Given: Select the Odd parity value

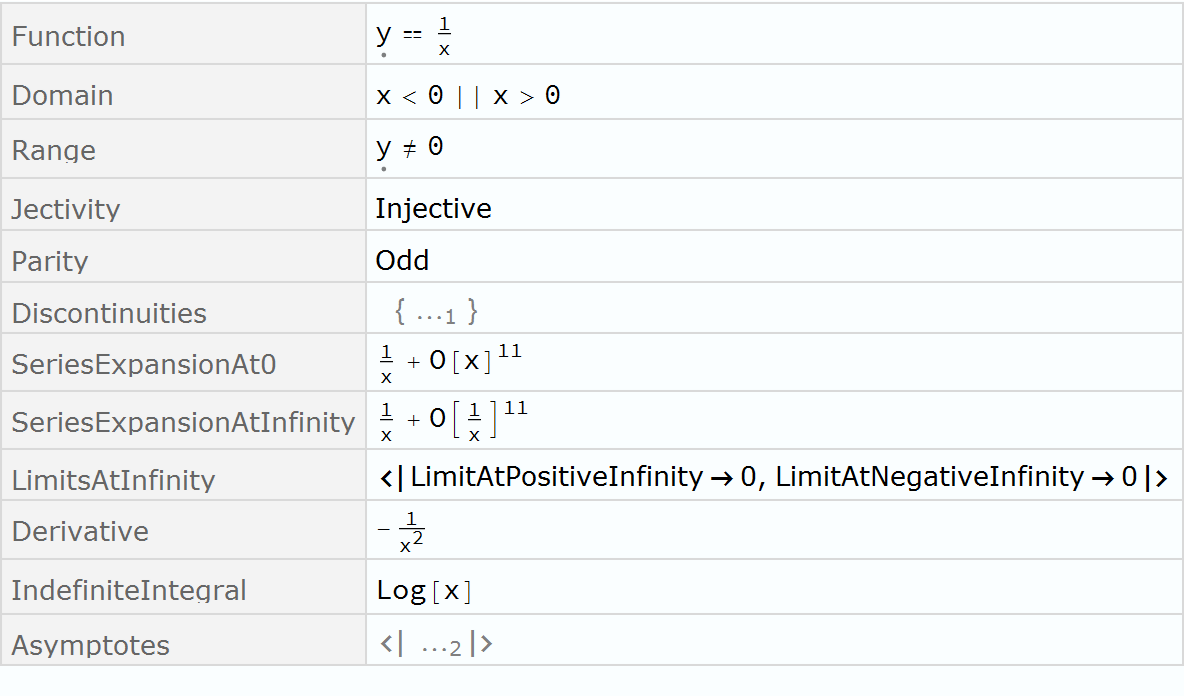Looking at the screenshot, I should [x=402, y=260].
